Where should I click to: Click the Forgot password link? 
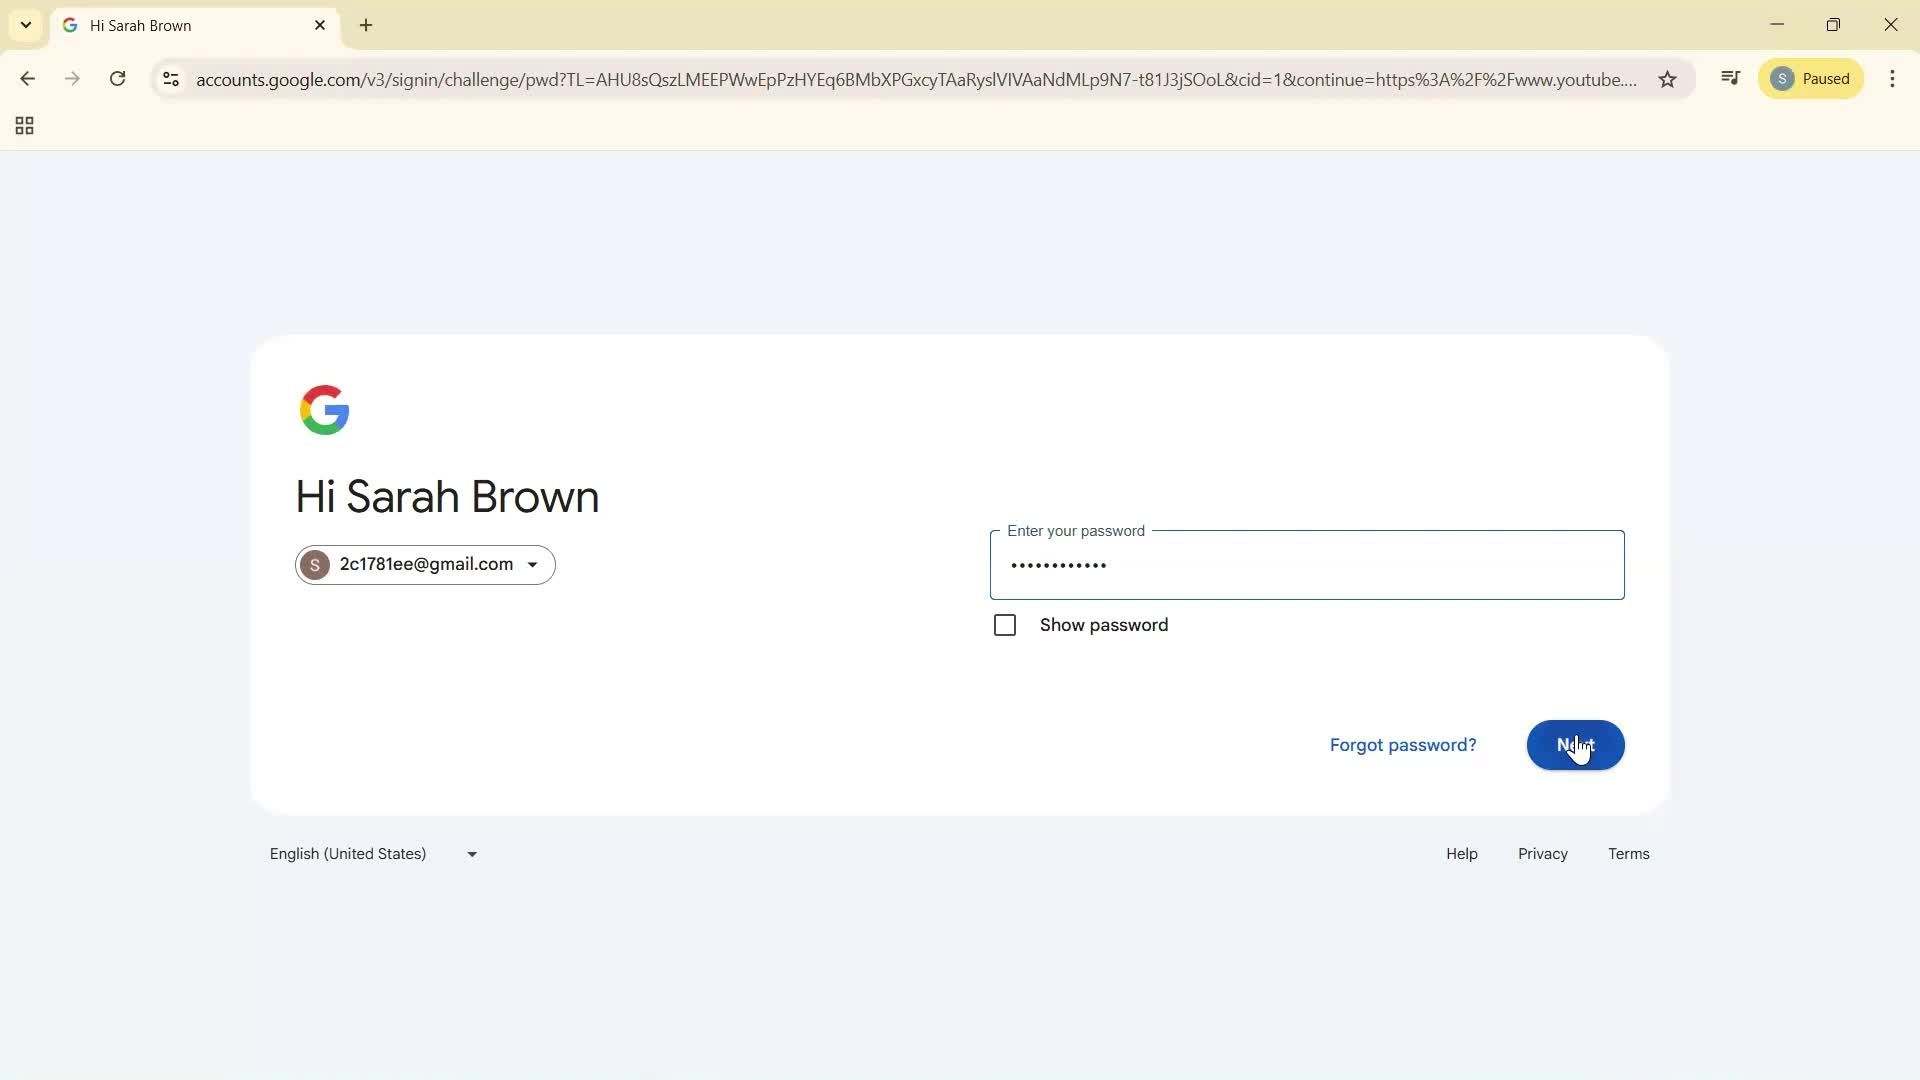1402,744
